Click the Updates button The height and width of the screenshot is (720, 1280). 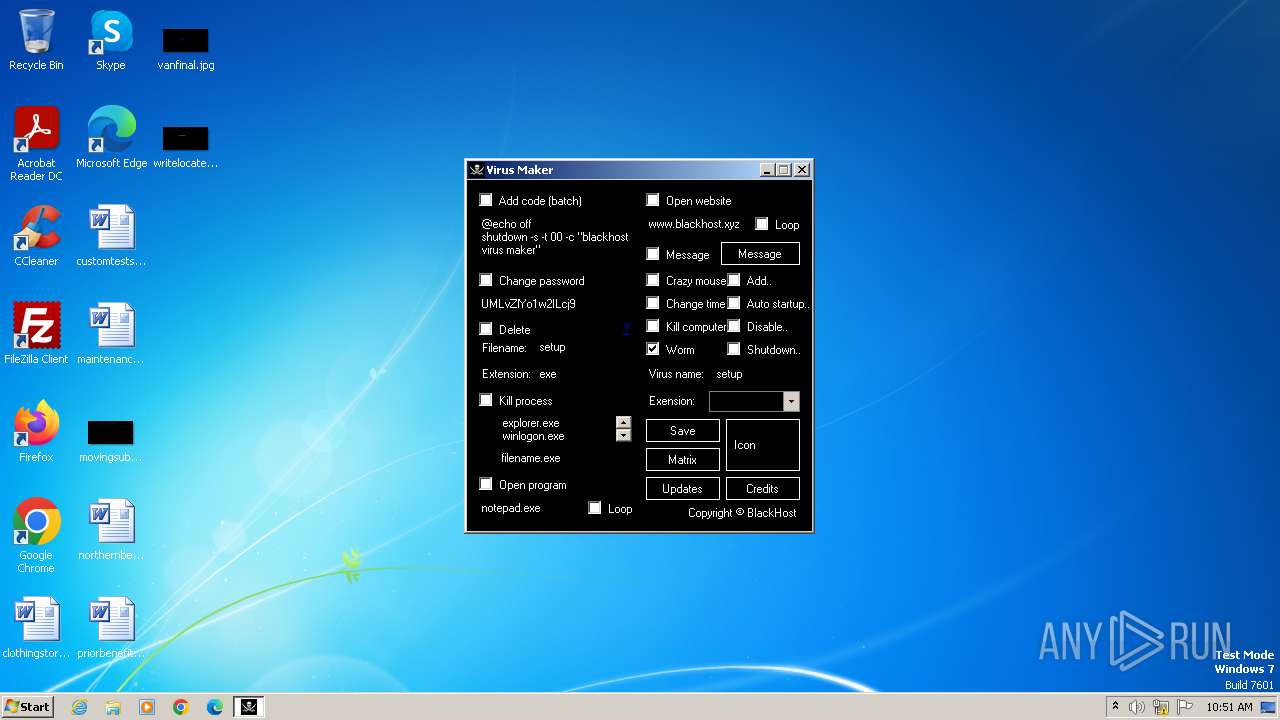point(683,489)
